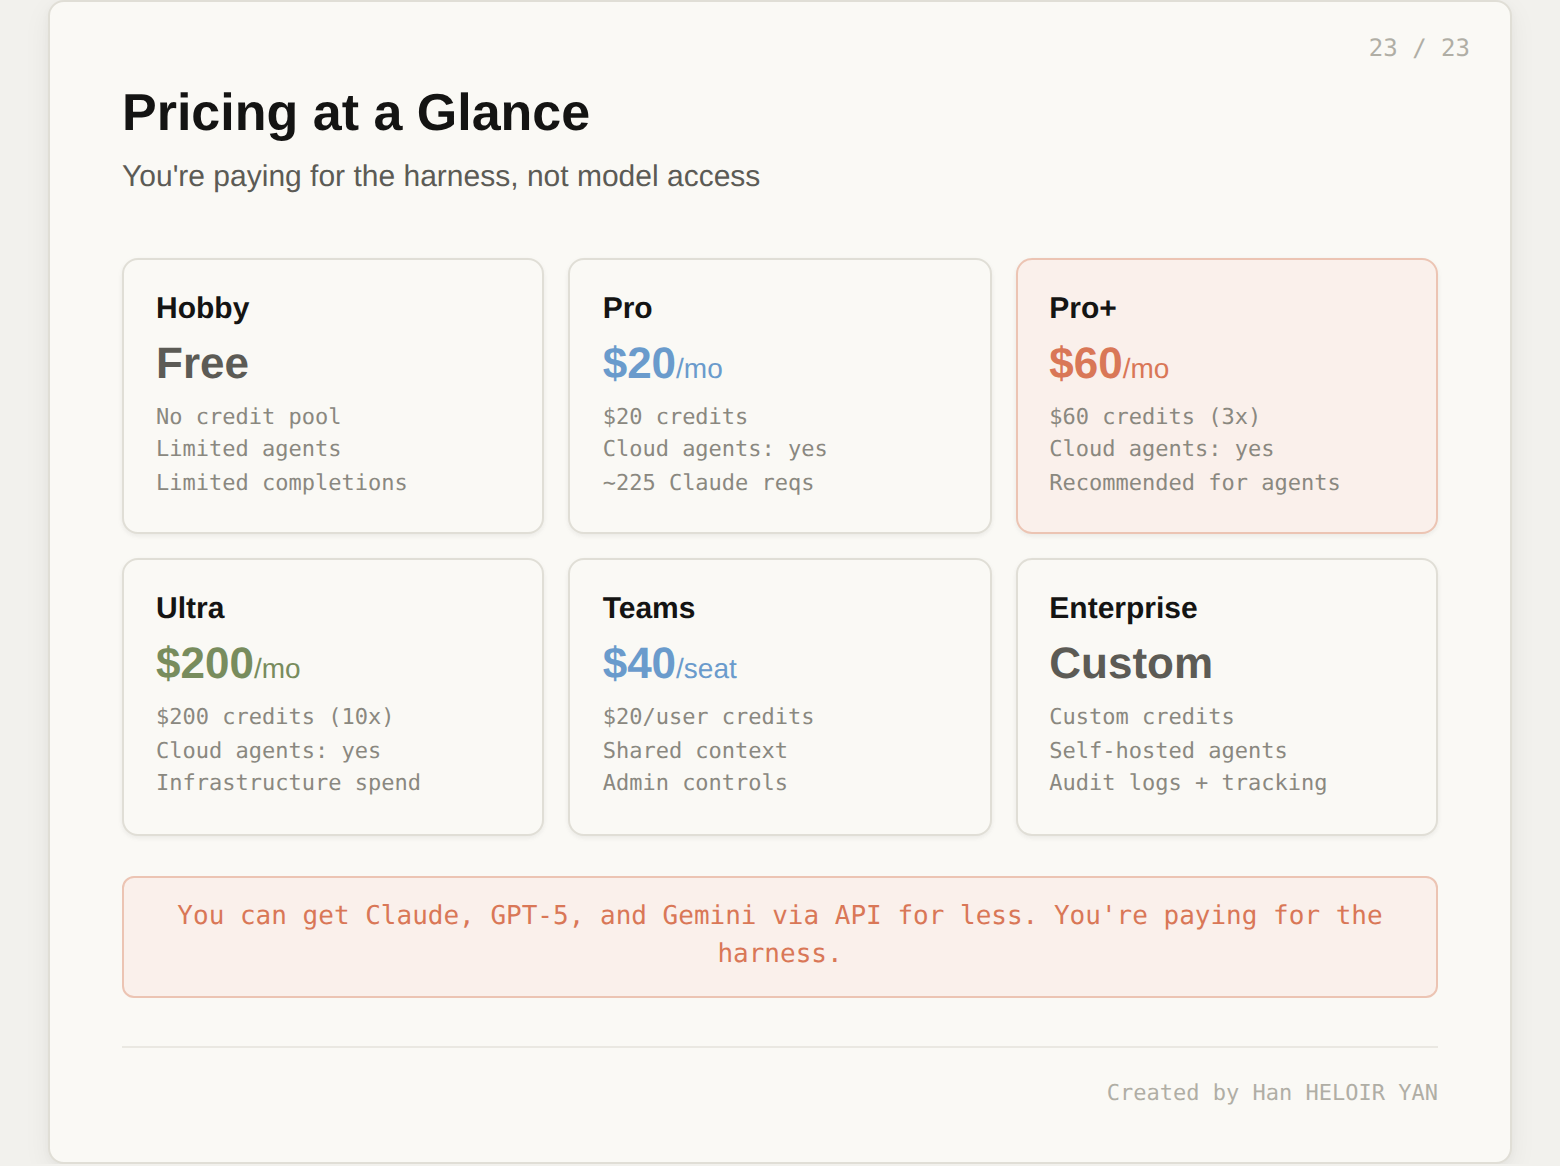Click the API callout banner about harness
This screenshot has width=1560, height=1166.
coord(779,935)
